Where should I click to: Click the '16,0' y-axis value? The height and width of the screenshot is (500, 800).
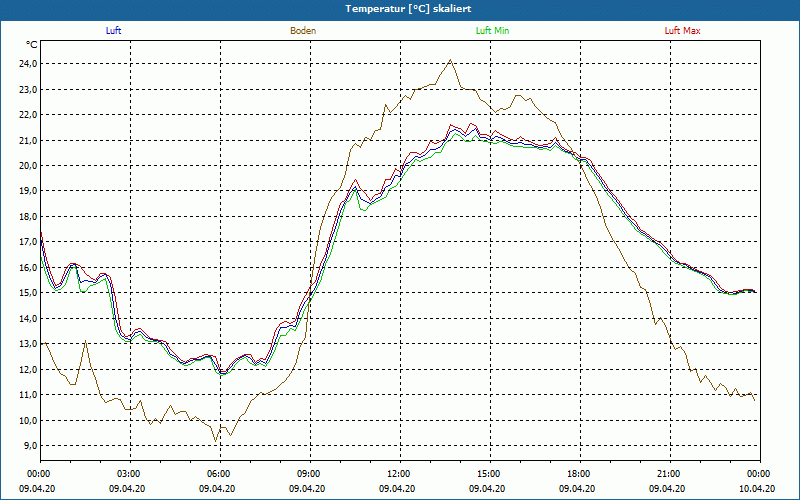coord(28,267)
